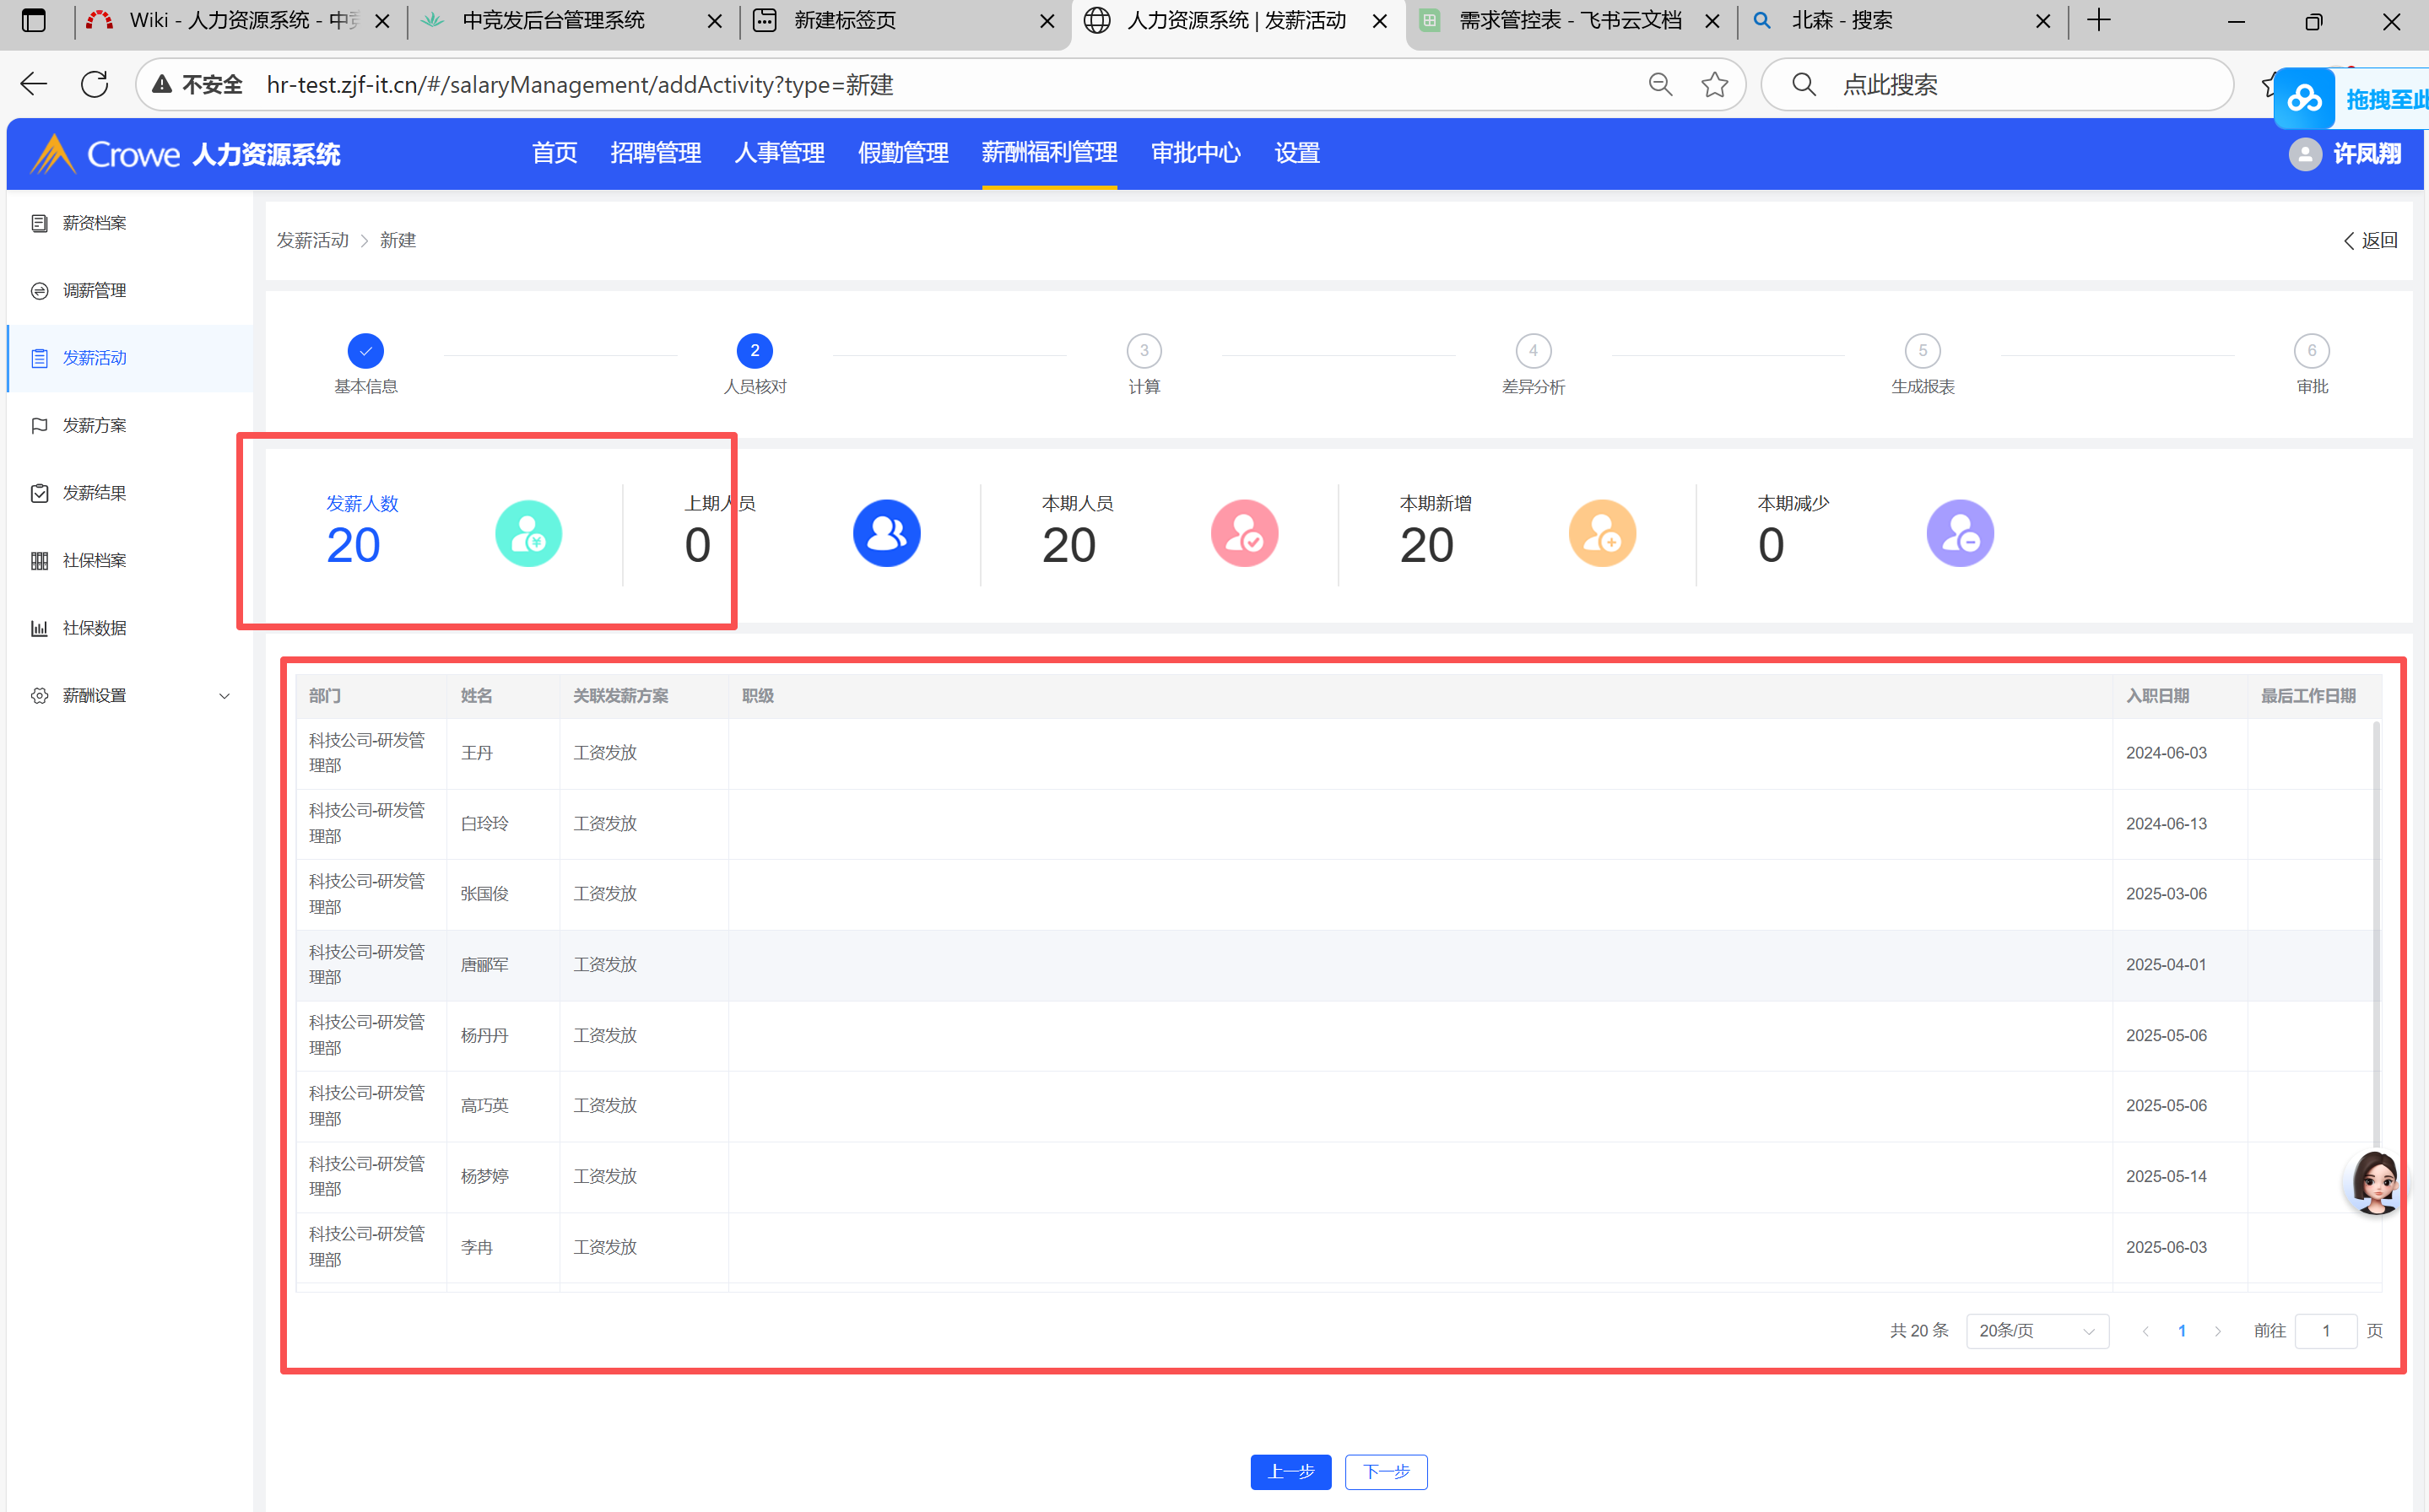Click the purple reduced staff icon
Viewport: 2429px width, 1512px height.
(x=1960, y=533)
